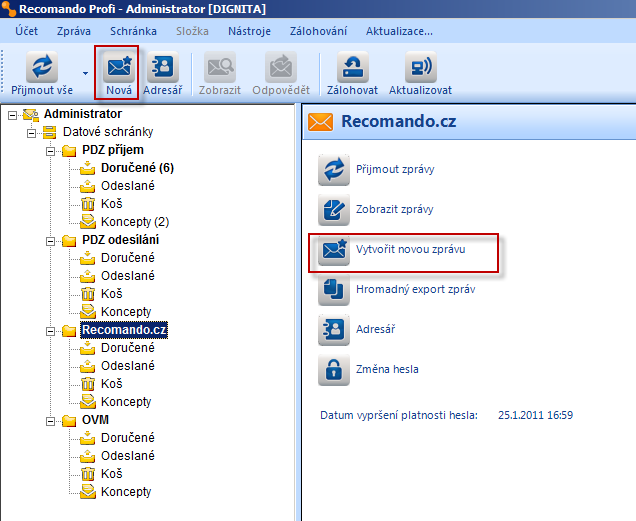
Task: Select Doručené under Recomando.cz
Action: pos(128,348)
